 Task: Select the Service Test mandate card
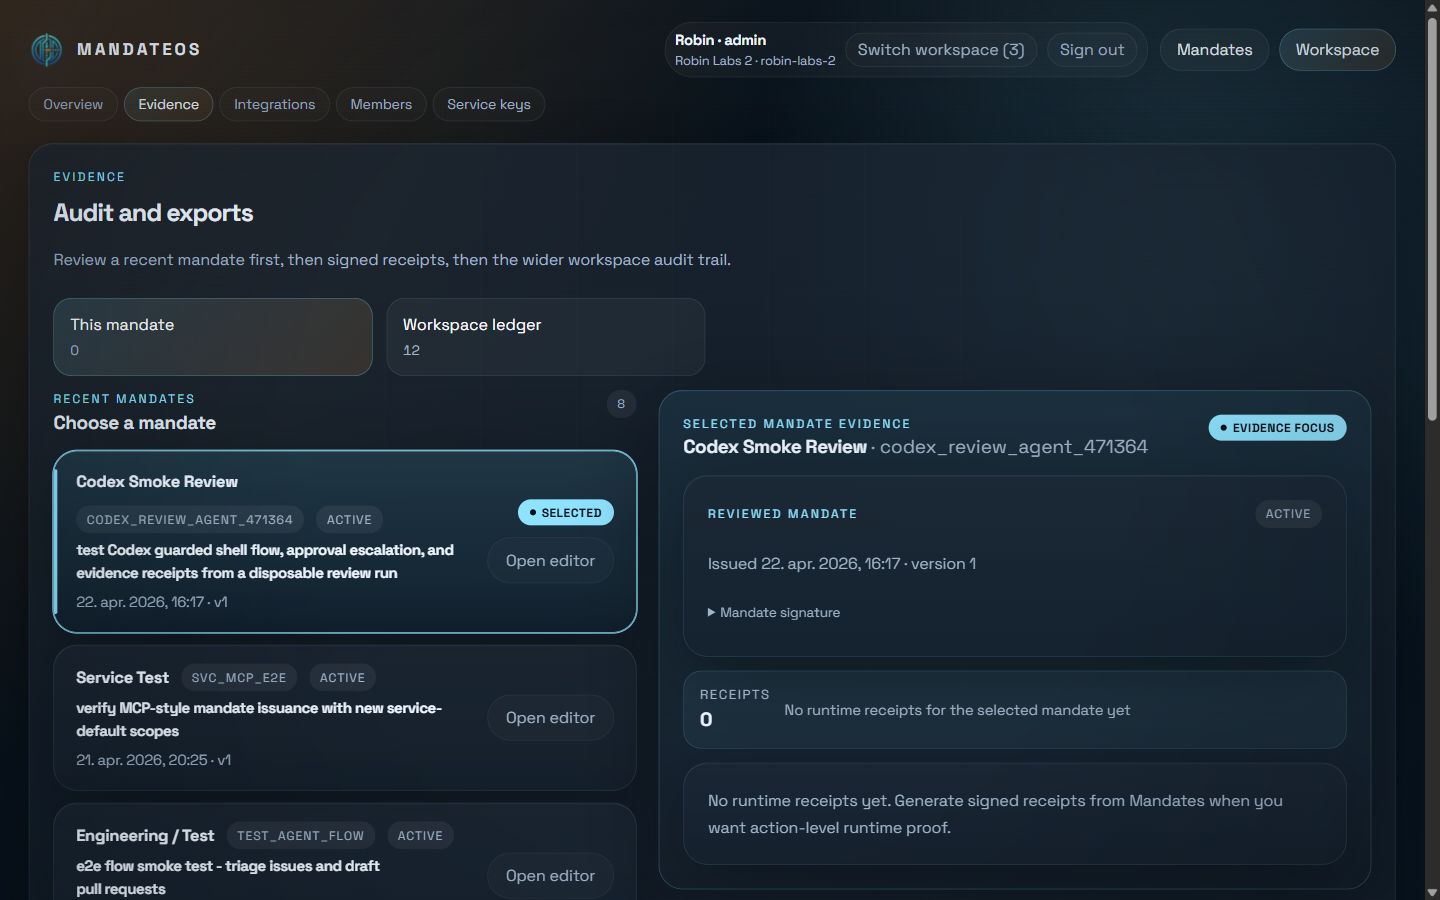click(345, 718)
